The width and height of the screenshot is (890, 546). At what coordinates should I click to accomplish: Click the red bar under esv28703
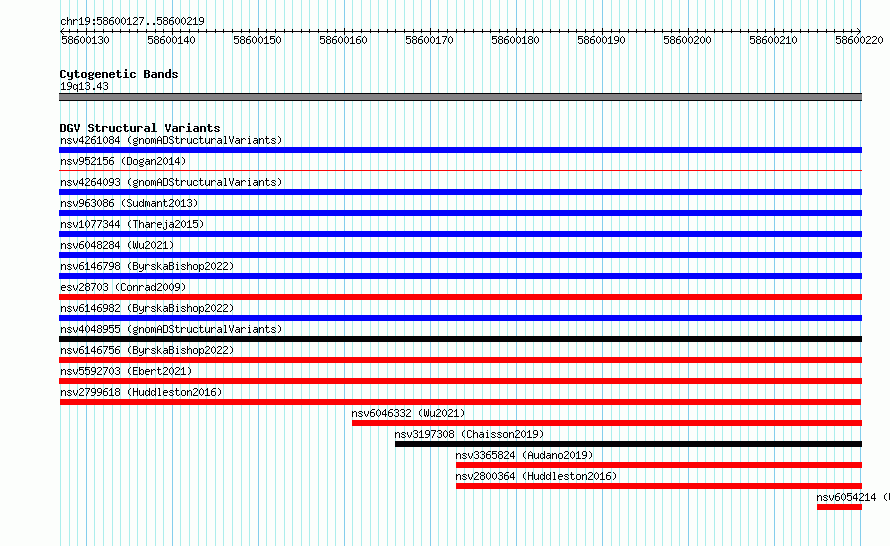460,297
